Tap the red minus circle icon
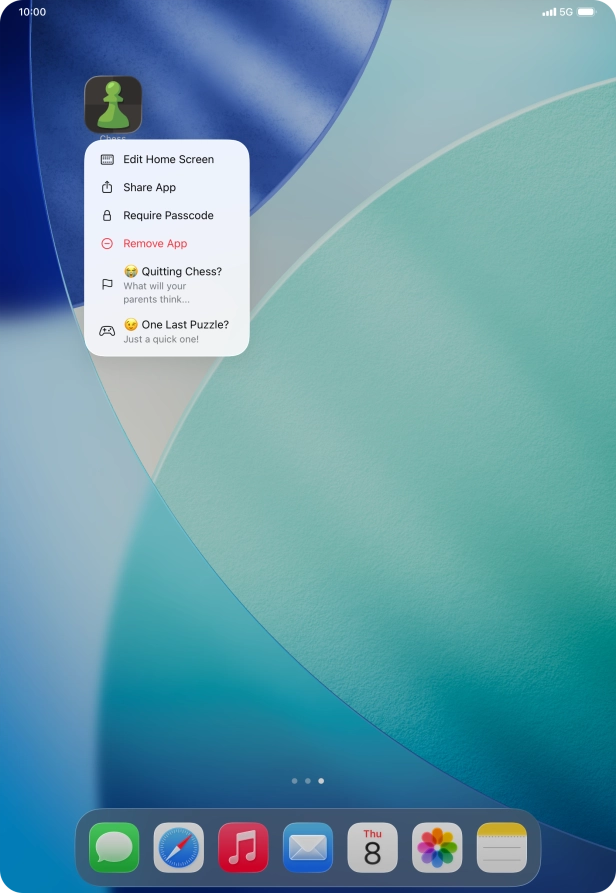The height and width of the screenshot is (893, 616). click(107, 243)
